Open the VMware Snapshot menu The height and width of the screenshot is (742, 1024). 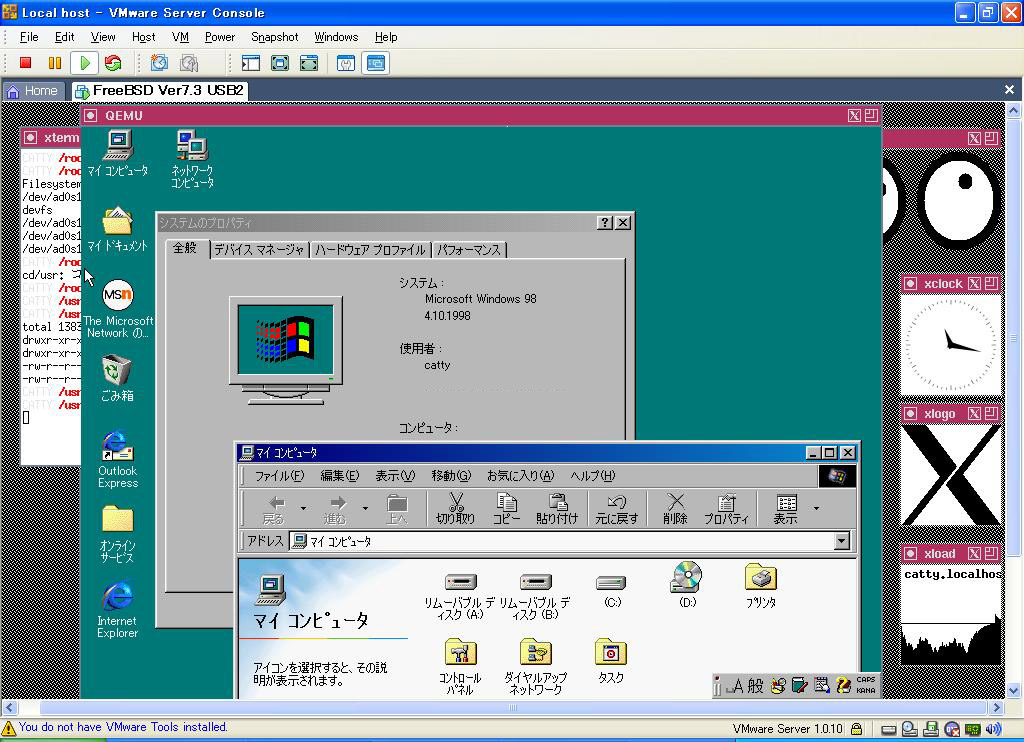pos(274,37)
